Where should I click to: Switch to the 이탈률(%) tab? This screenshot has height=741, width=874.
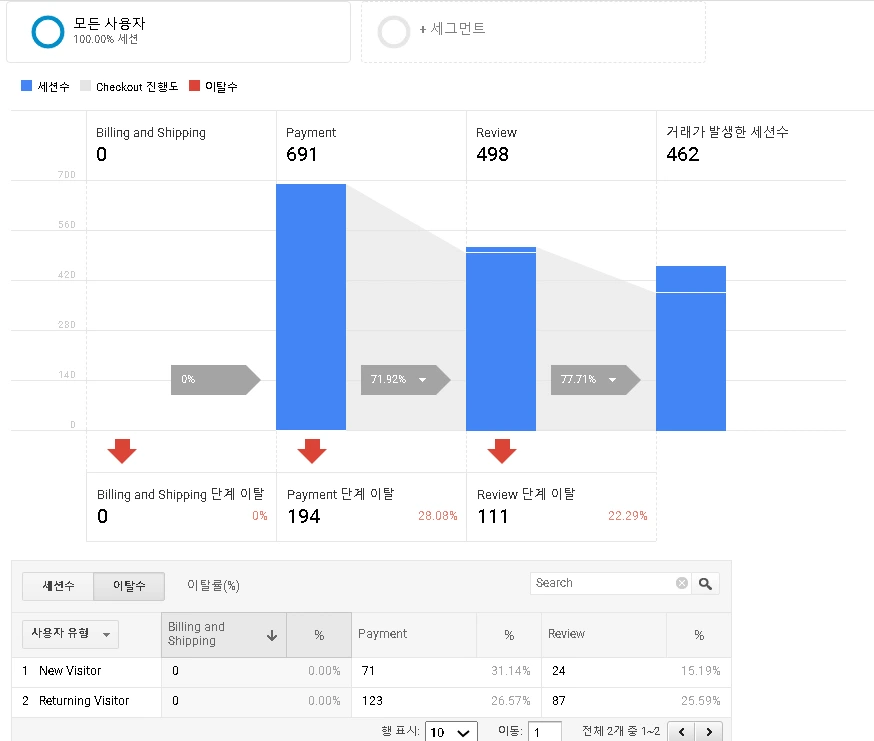point(213,585)
